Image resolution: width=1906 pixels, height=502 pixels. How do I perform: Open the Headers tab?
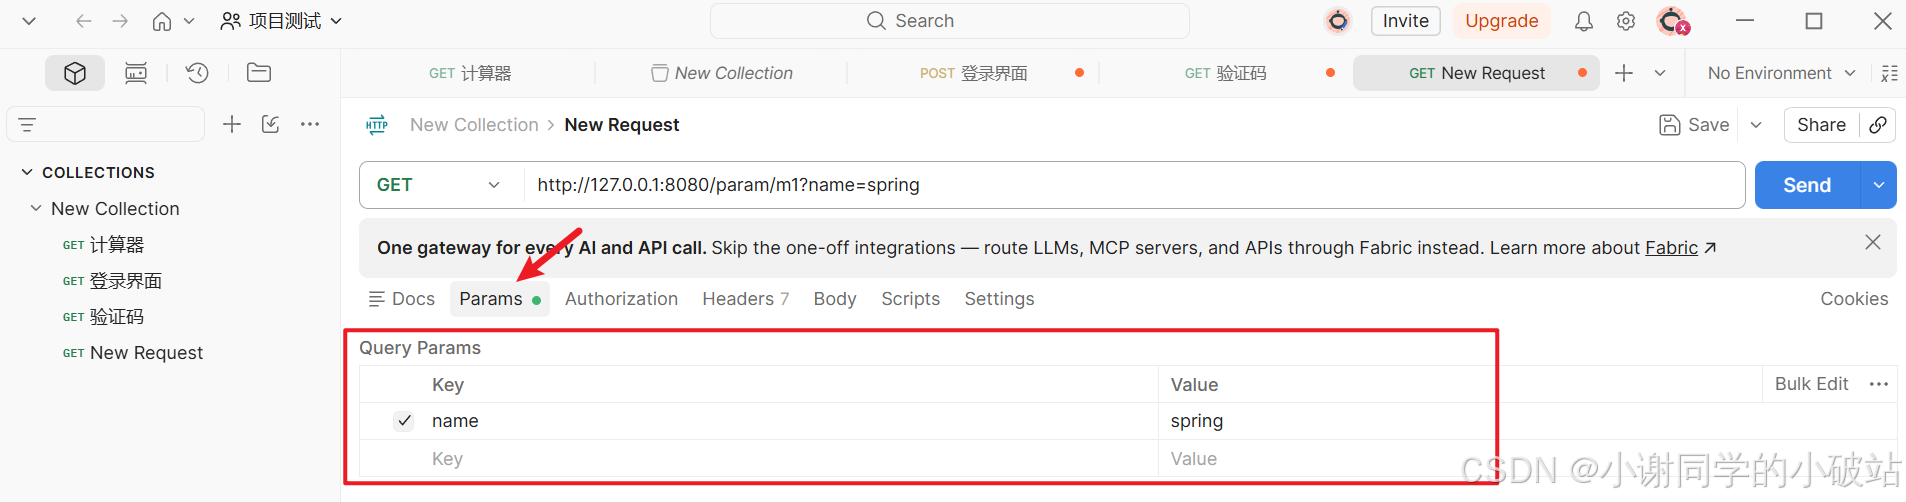(746, 299)
